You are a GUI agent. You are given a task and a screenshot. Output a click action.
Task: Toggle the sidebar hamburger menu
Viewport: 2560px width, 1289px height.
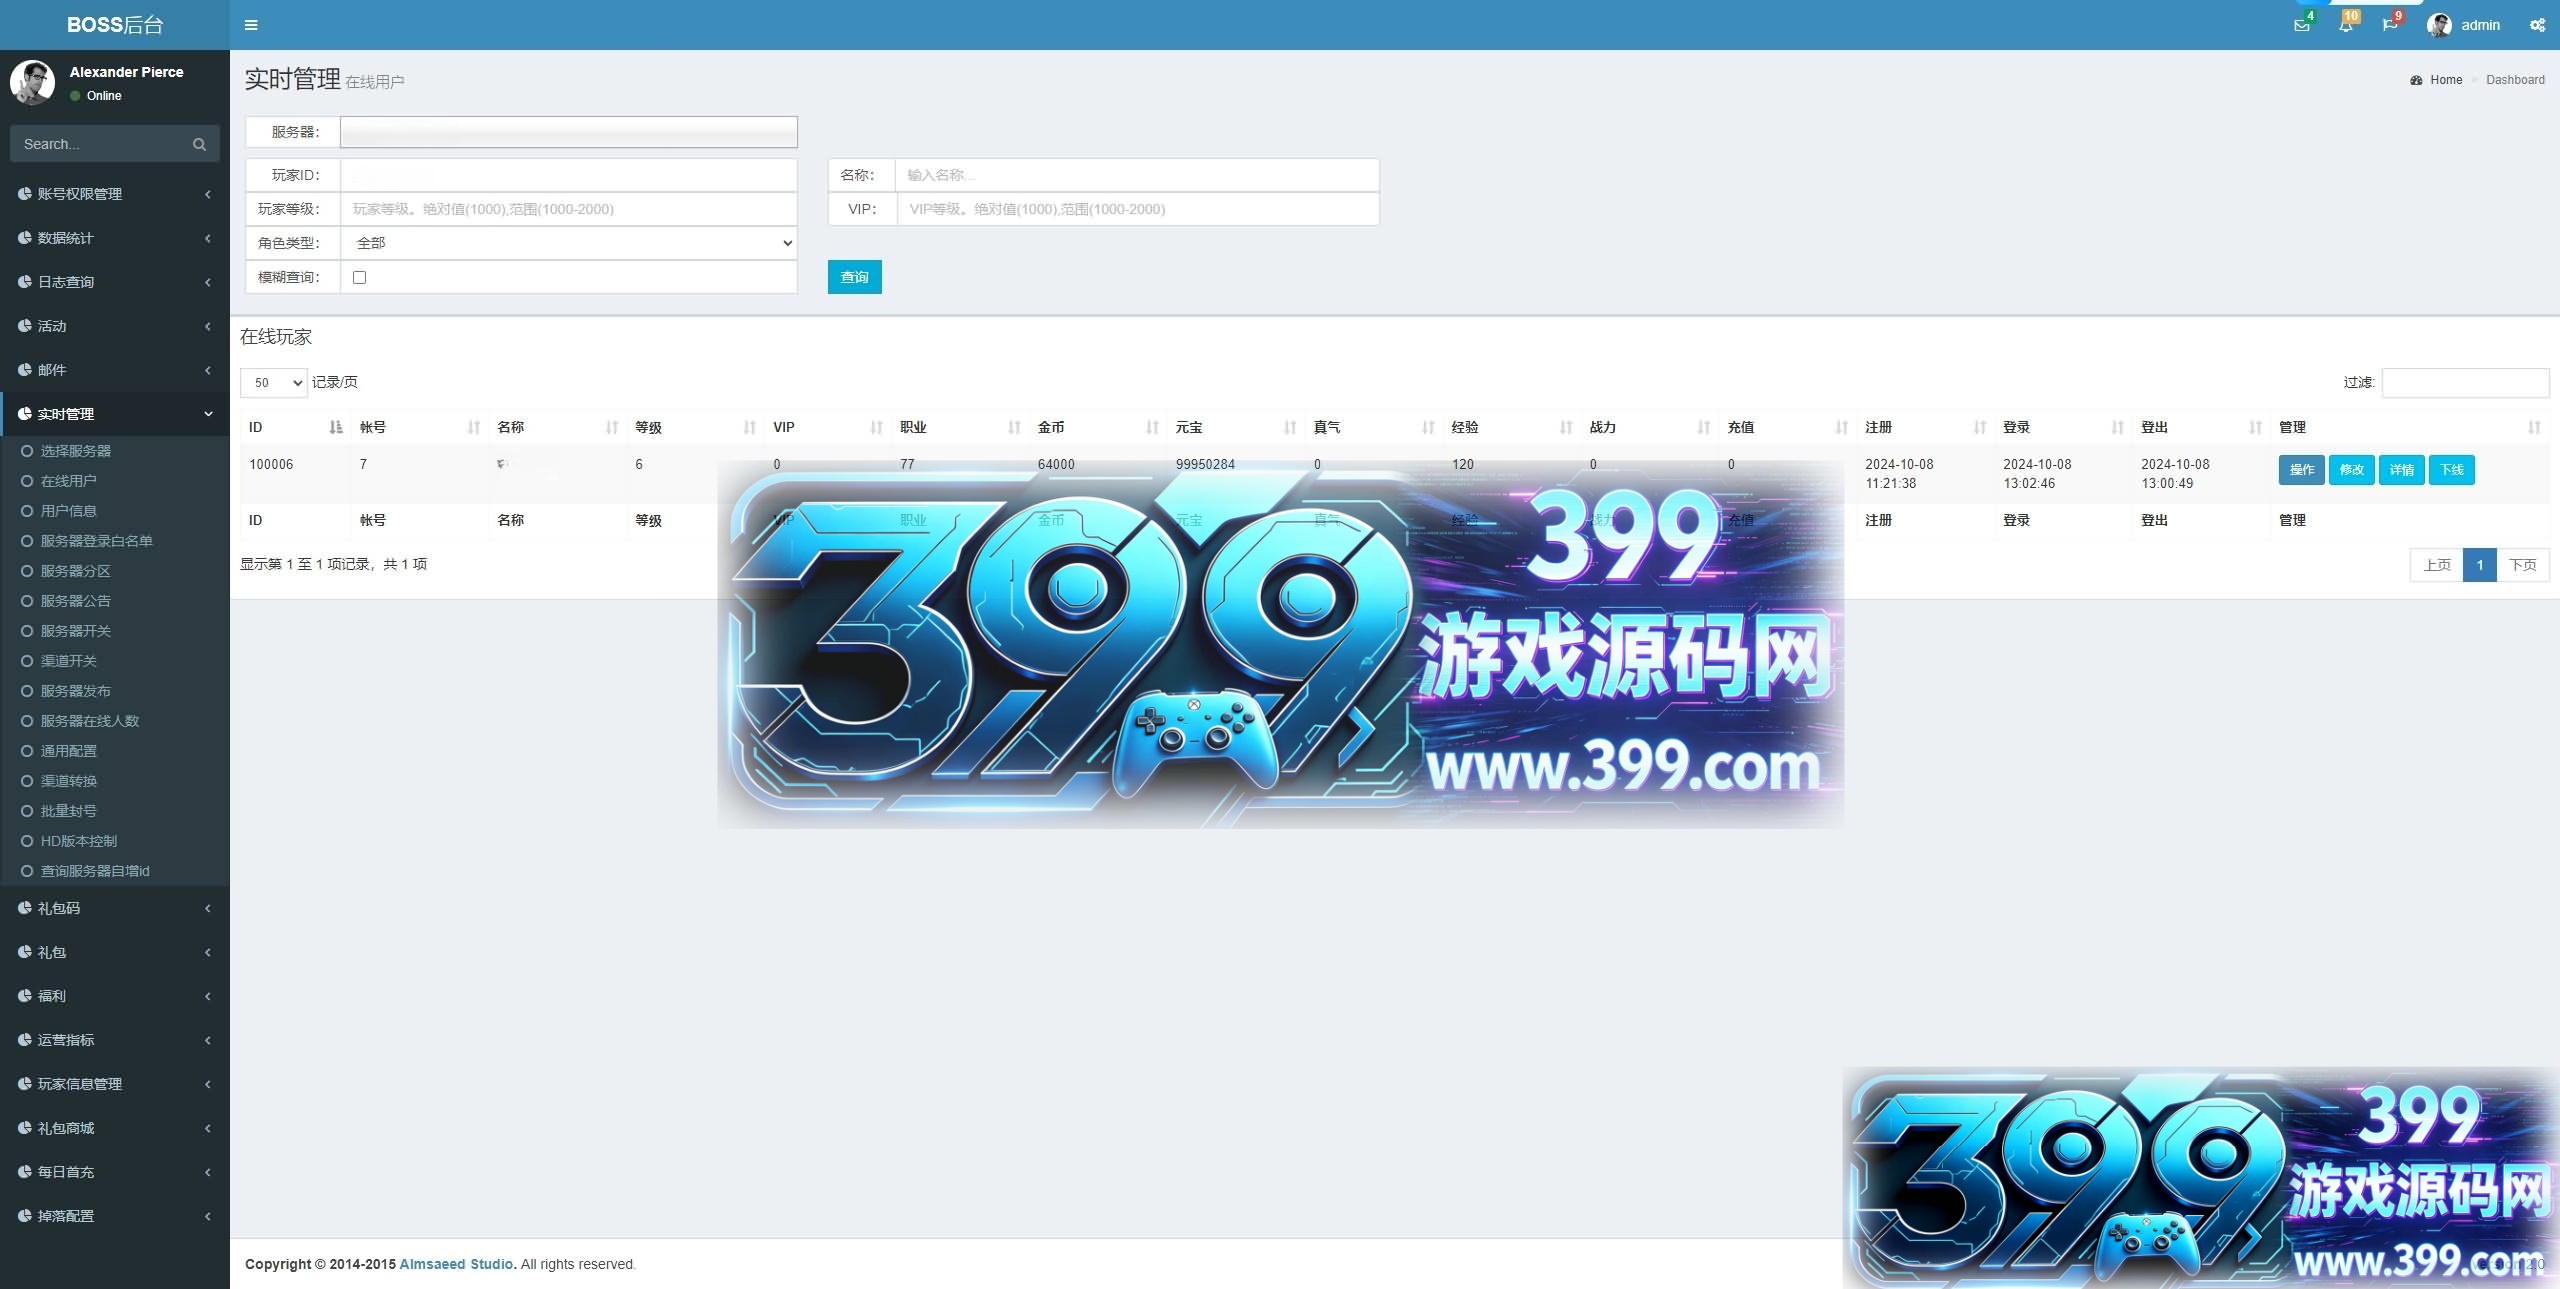coord(251,25)
